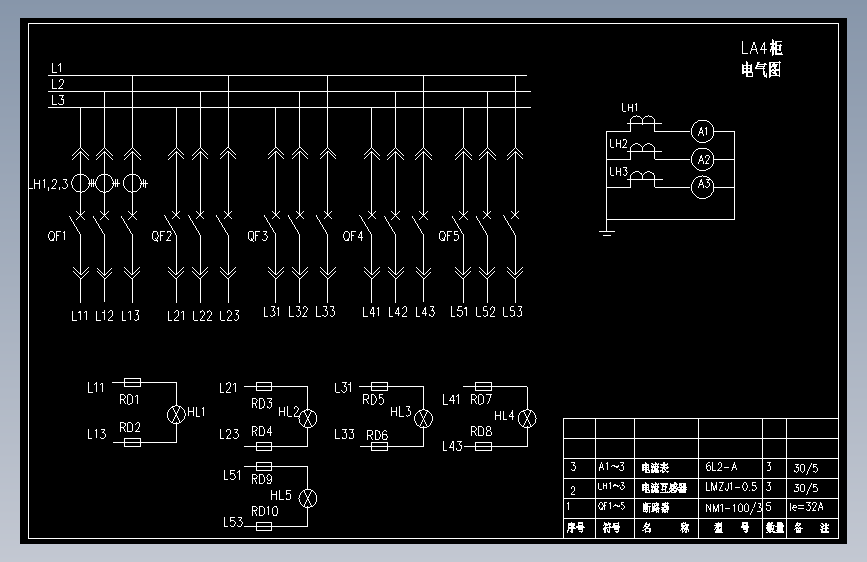
Task: Pick the RD2 fuse rectangle symbol
Action: (x=132, y=442)
